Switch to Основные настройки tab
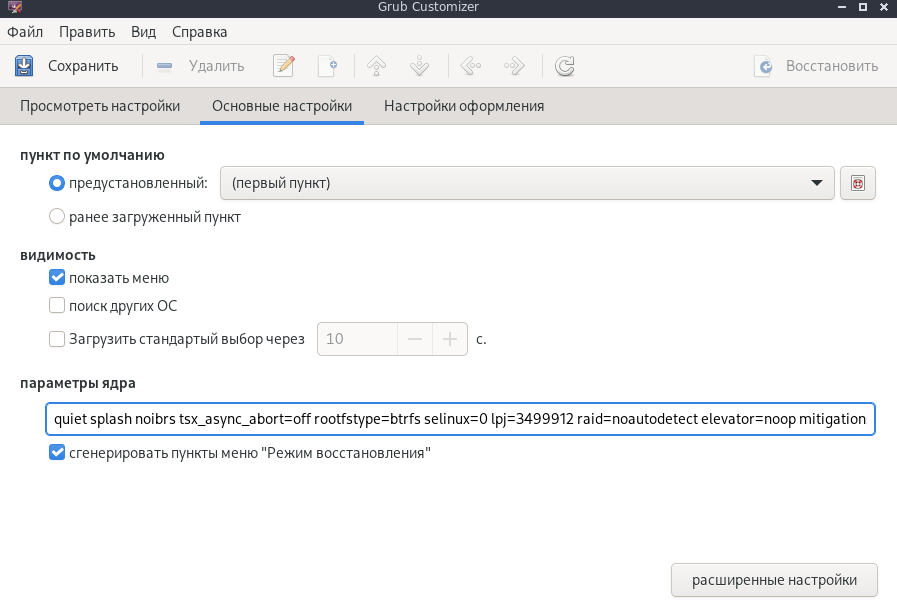Screen dimensions: 897x616 click(x=282, y=106)
